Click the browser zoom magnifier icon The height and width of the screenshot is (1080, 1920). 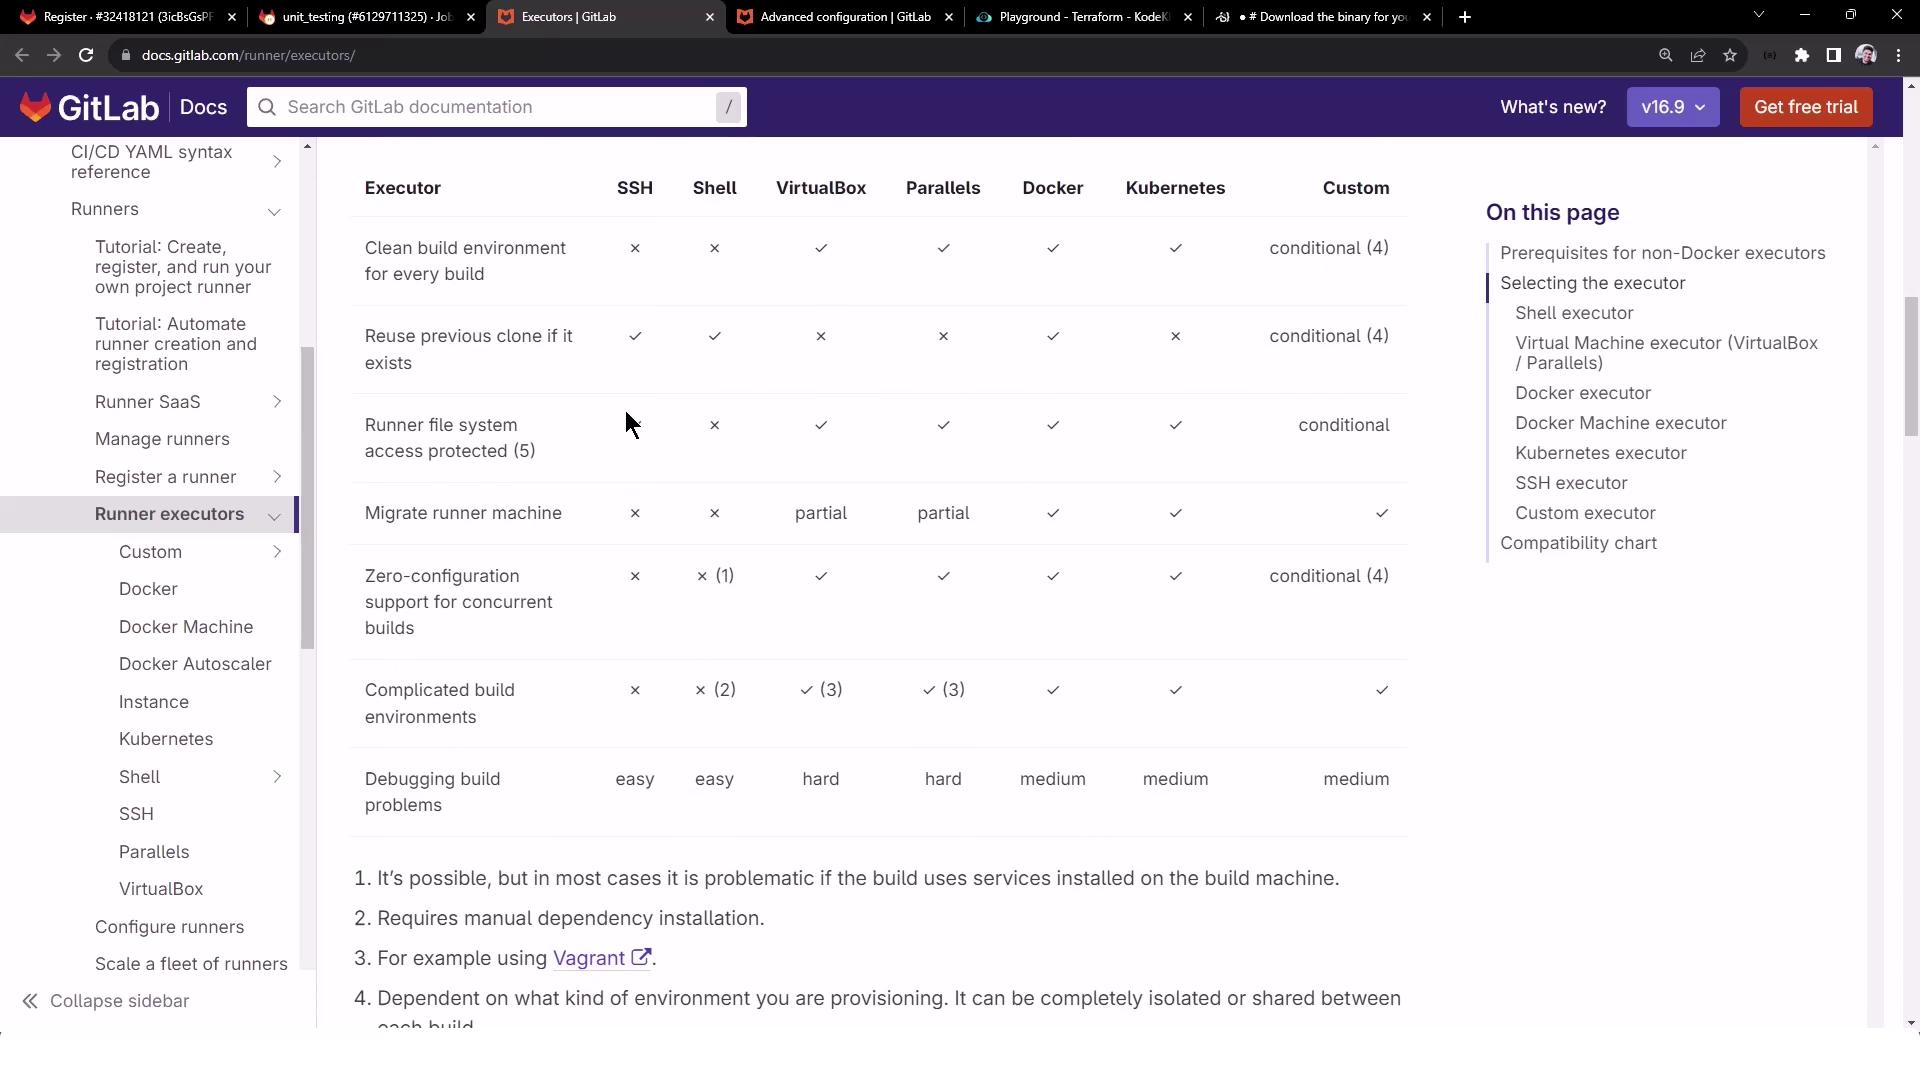(x=1666, y=55)
